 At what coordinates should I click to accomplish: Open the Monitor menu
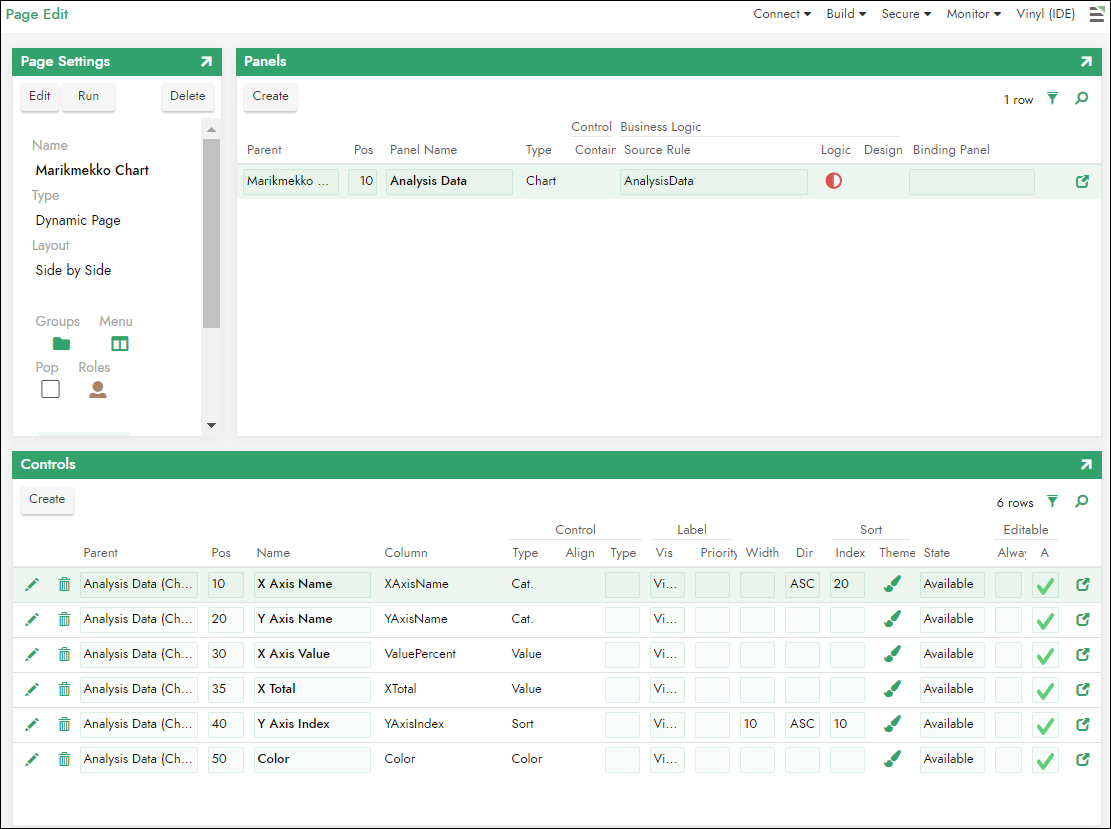pyautogui.click(x=973, y=14)
